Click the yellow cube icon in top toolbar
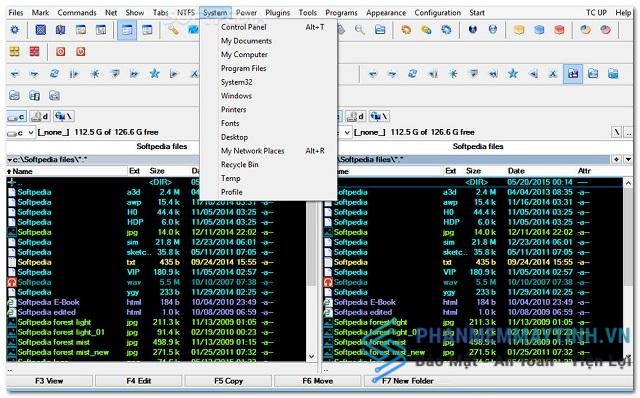Viewport: 640px width, 398px height. click(x=519, y=30)
